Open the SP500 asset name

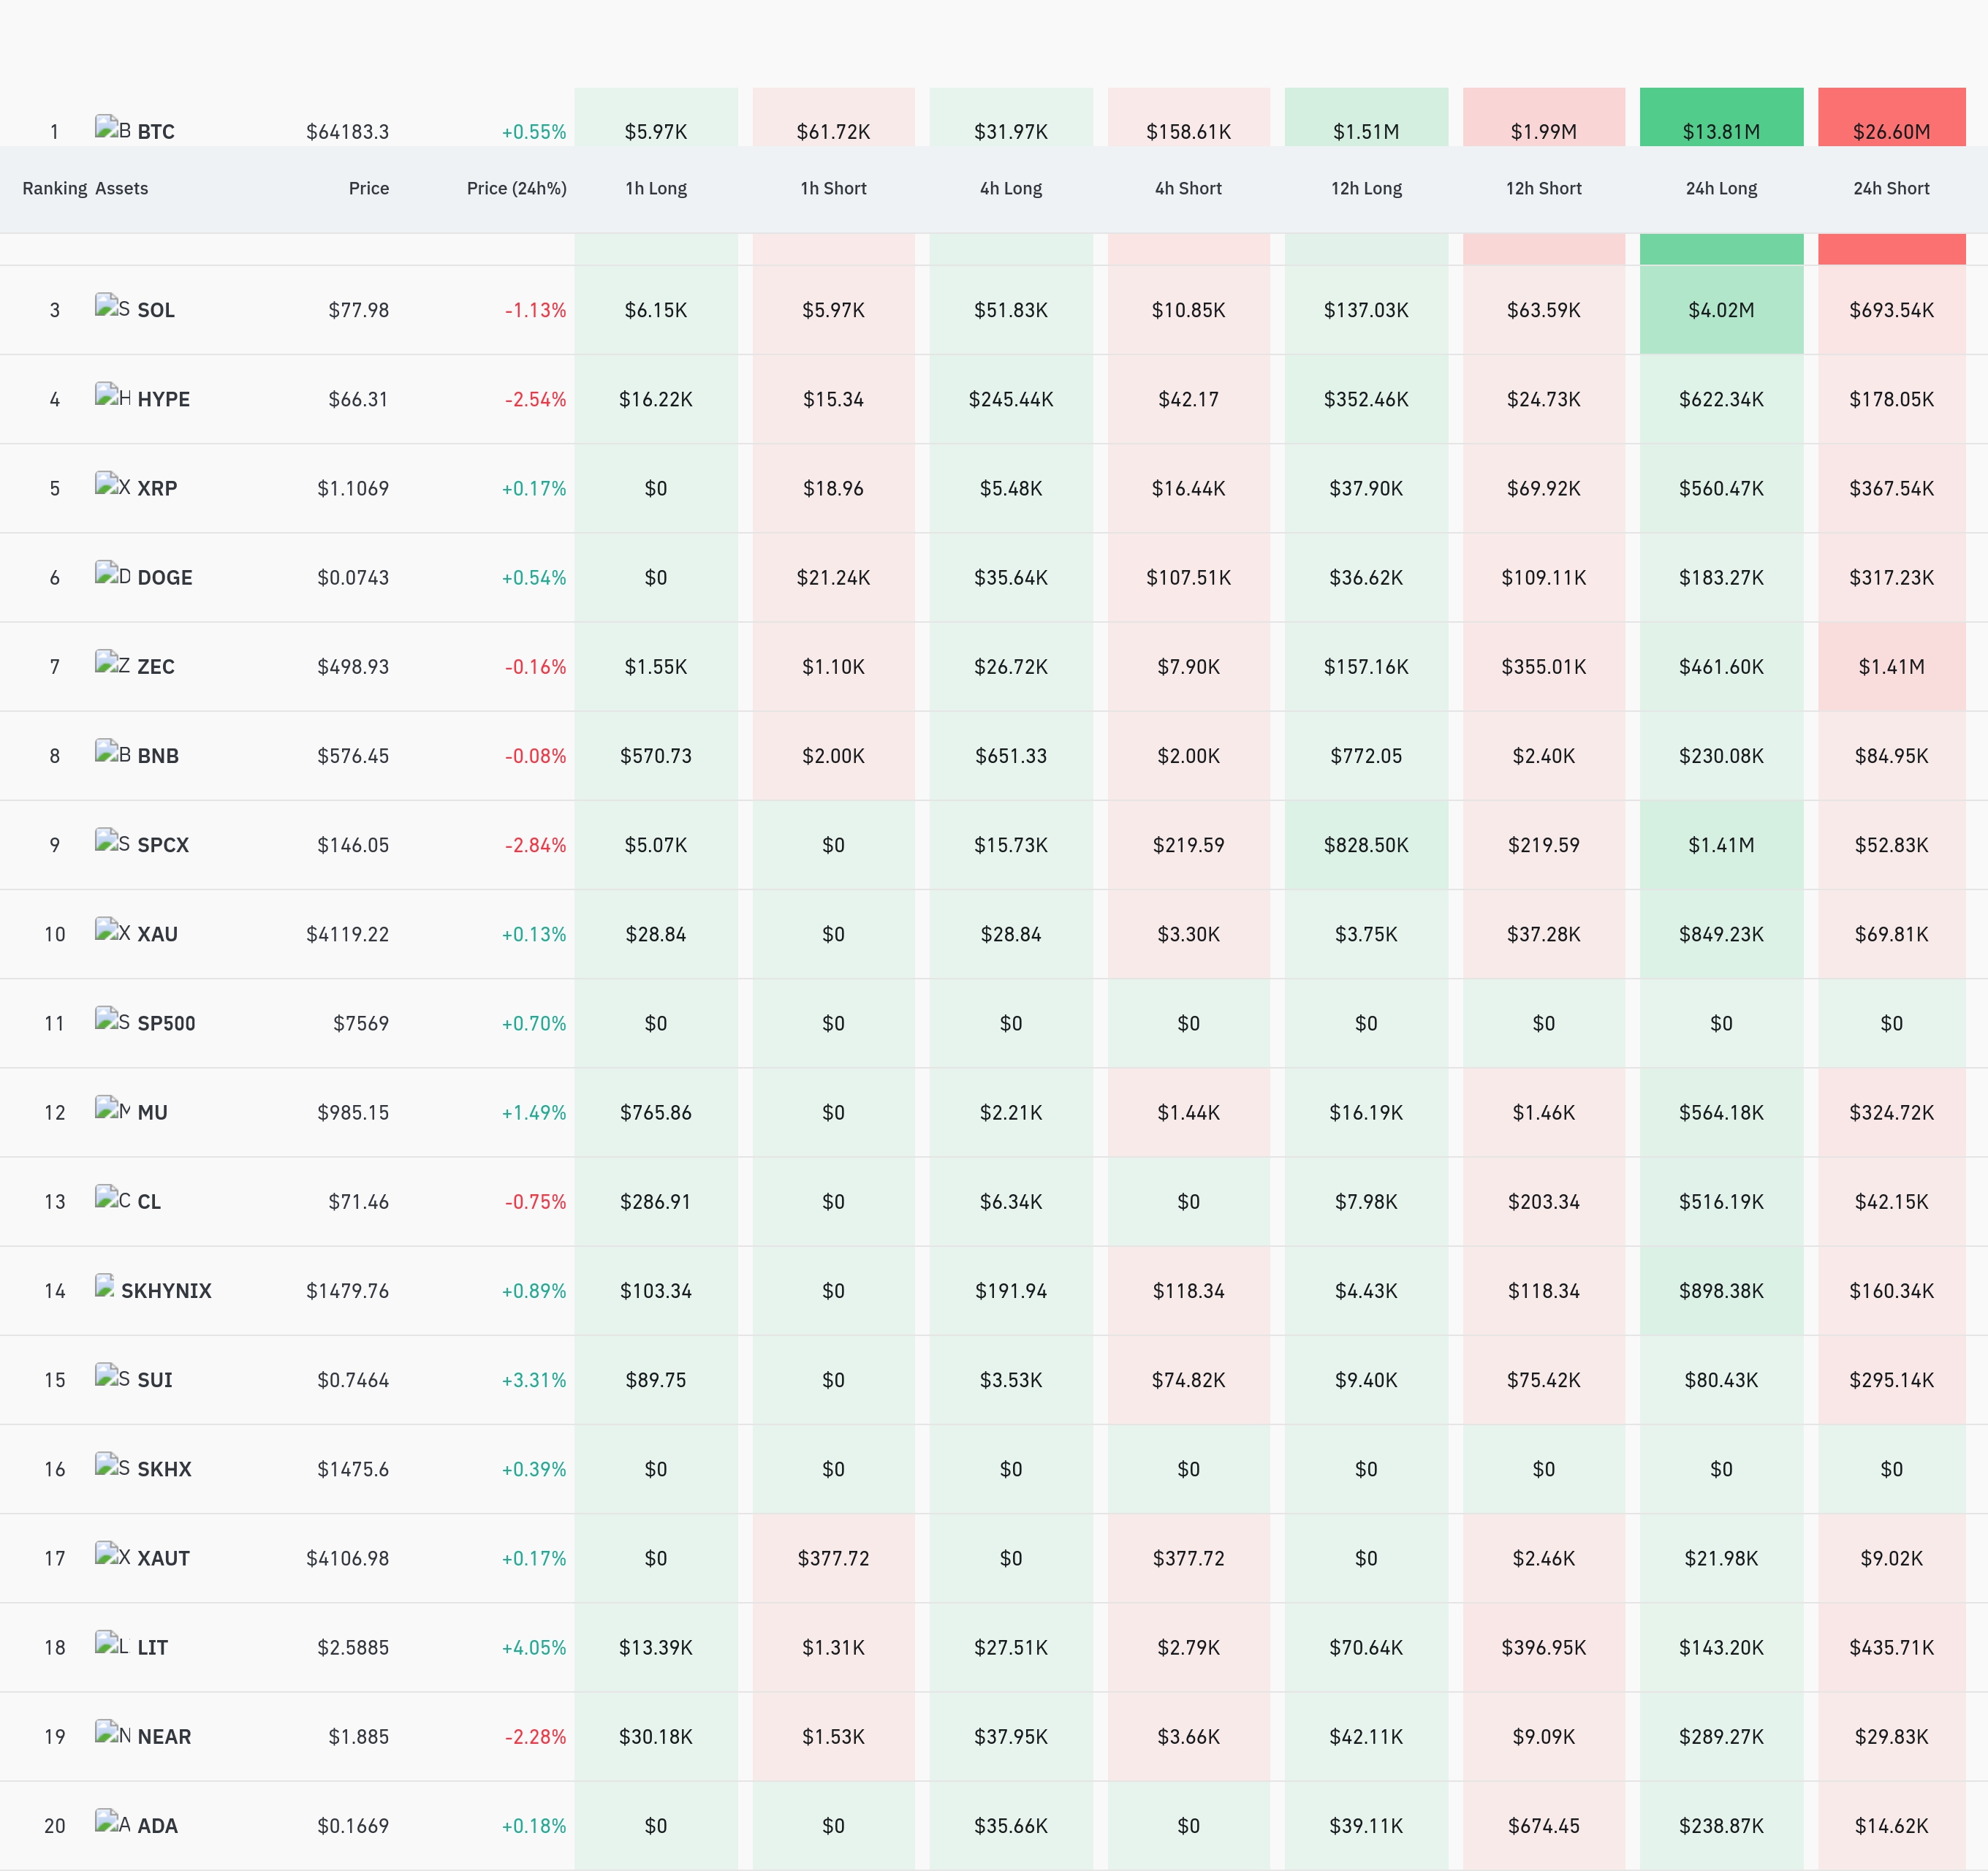tap(166, 1023)
